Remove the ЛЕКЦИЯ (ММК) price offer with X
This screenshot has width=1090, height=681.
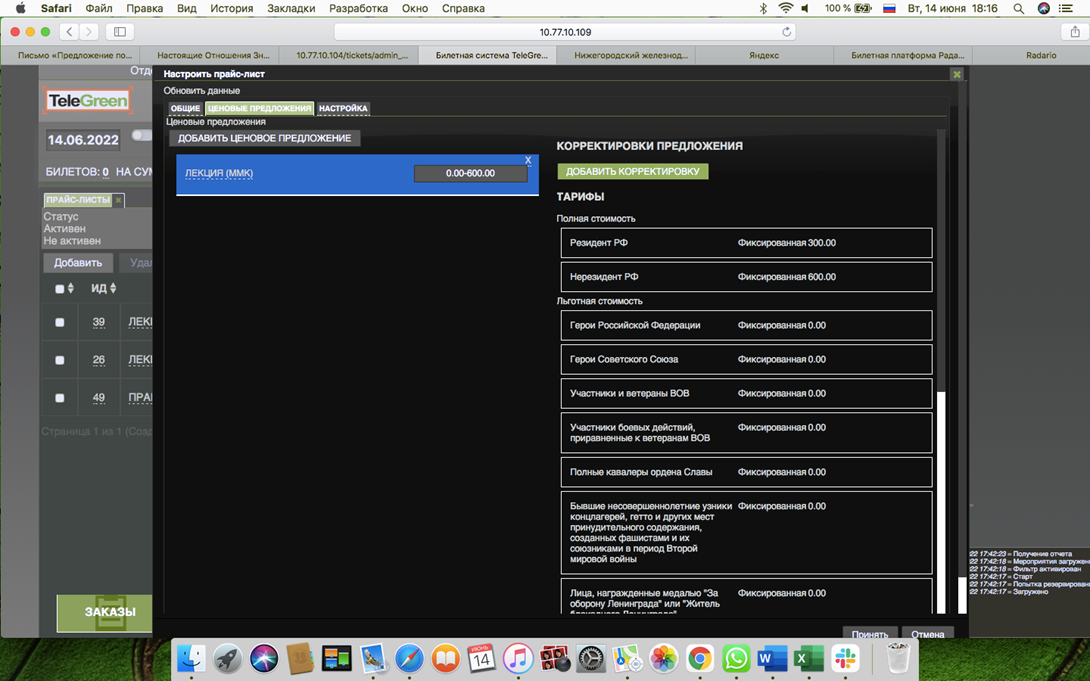click(528, 160)
